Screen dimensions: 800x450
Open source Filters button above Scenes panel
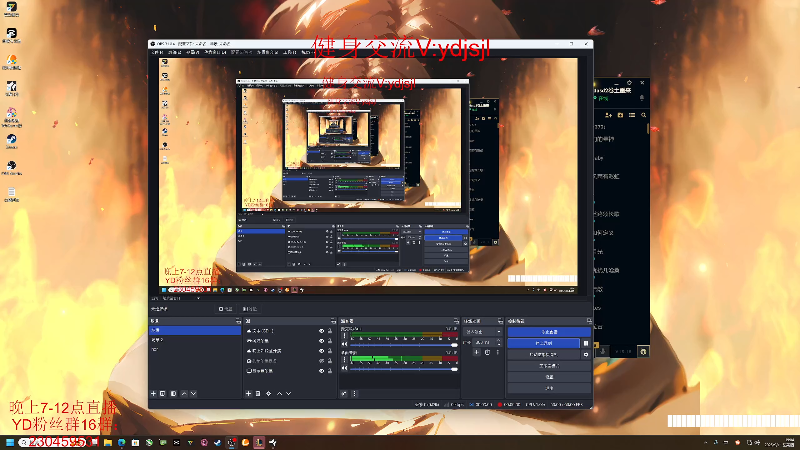click(x=249, y=309)
